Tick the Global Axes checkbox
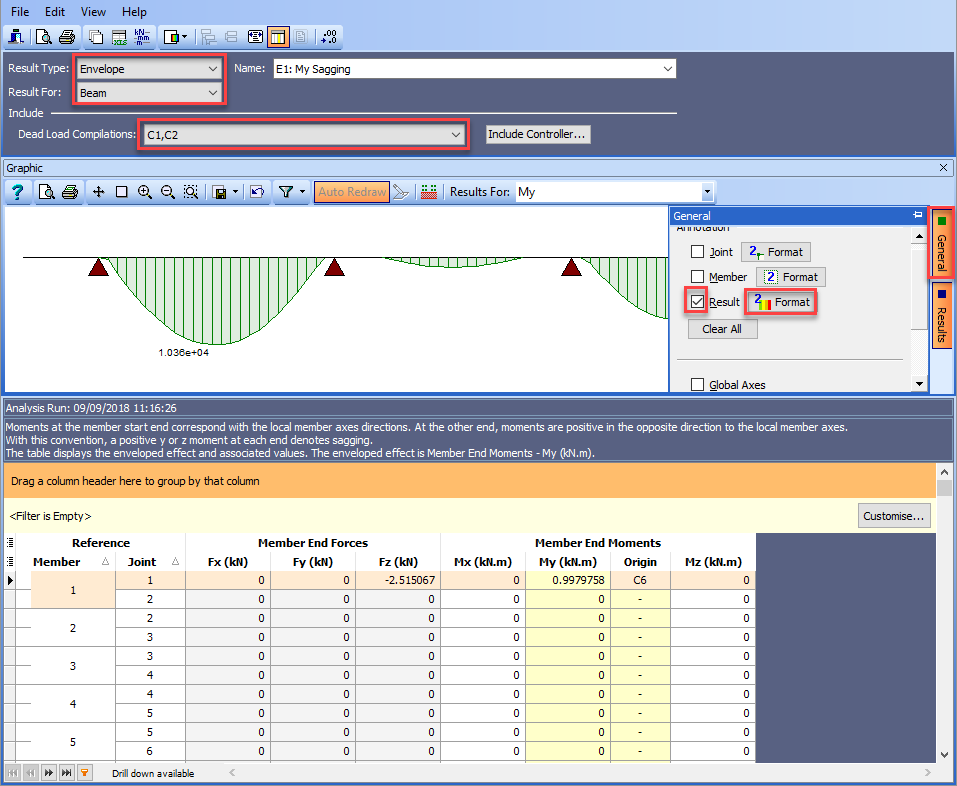Viewport: 957px width, 786px height. pyautogui.click(x=698, y=384)
